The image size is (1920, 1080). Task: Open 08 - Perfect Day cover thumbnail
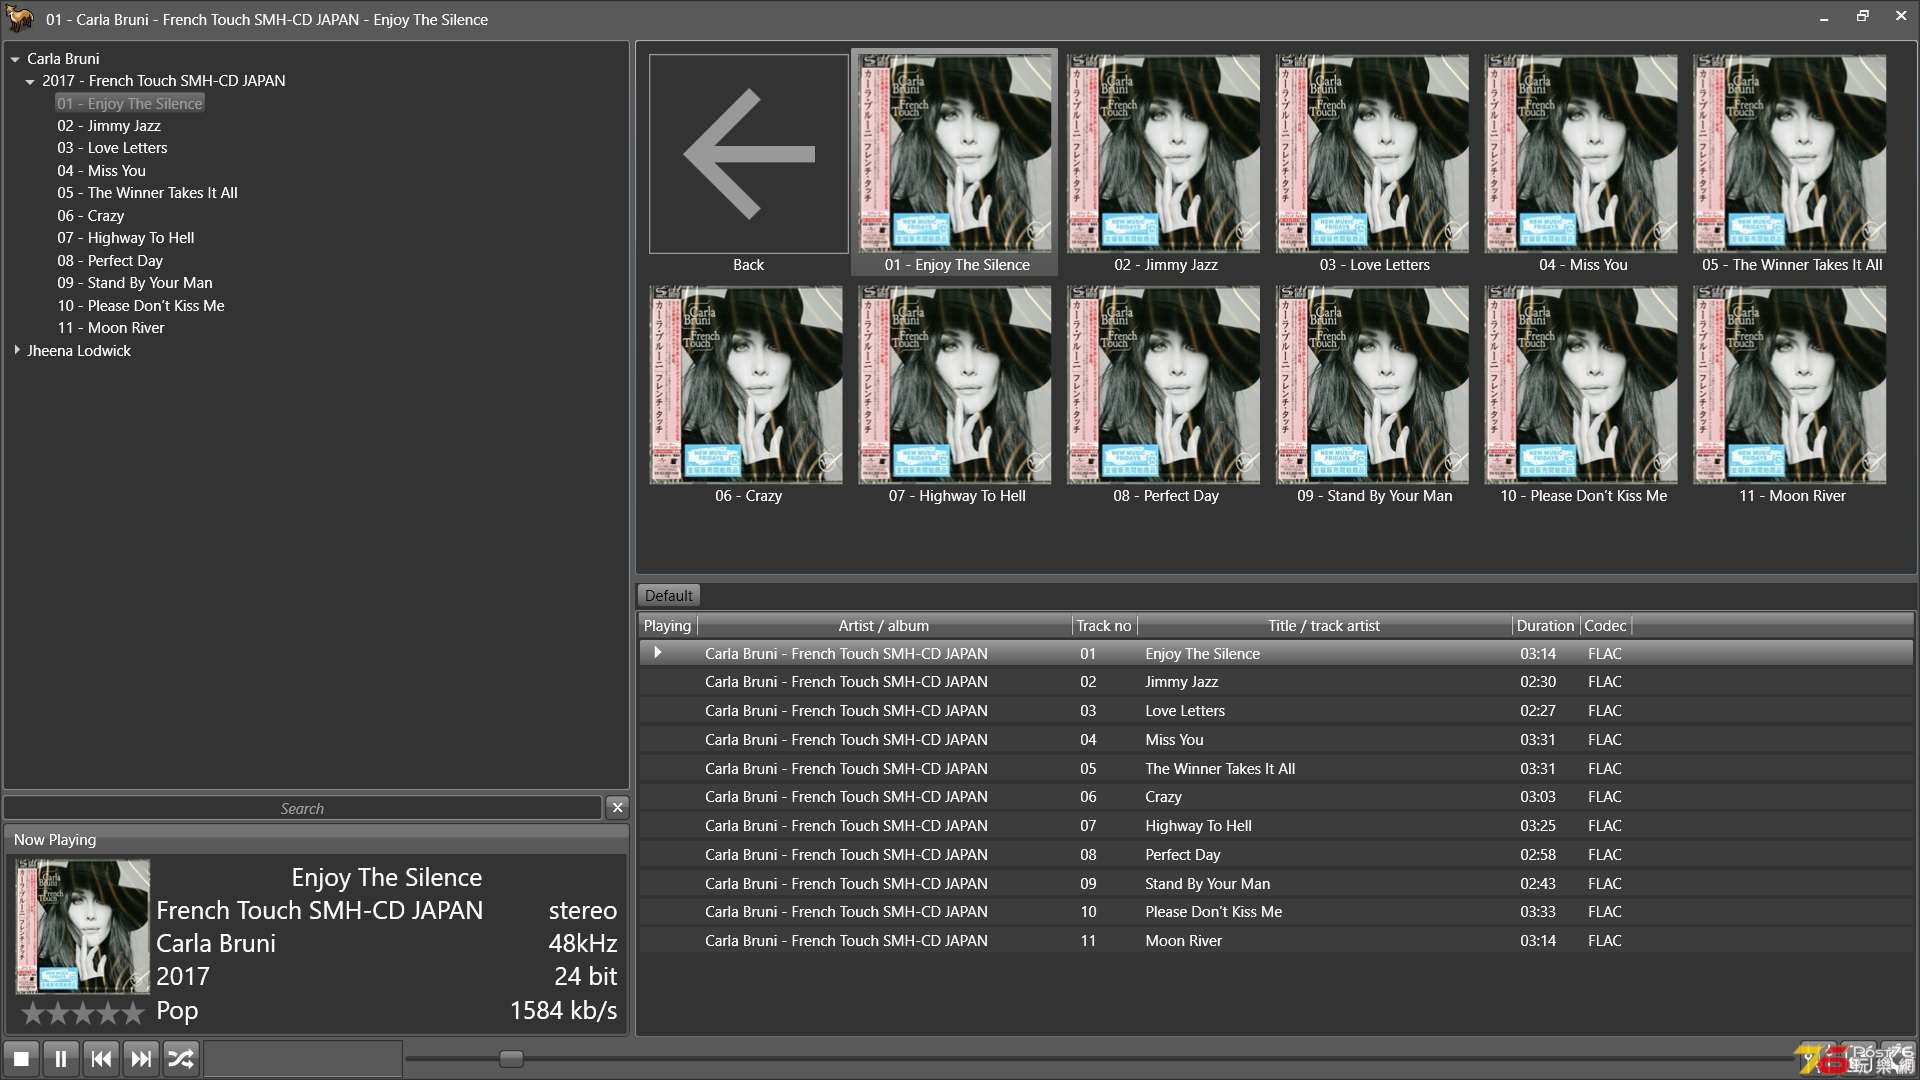tap(1164, 385)
